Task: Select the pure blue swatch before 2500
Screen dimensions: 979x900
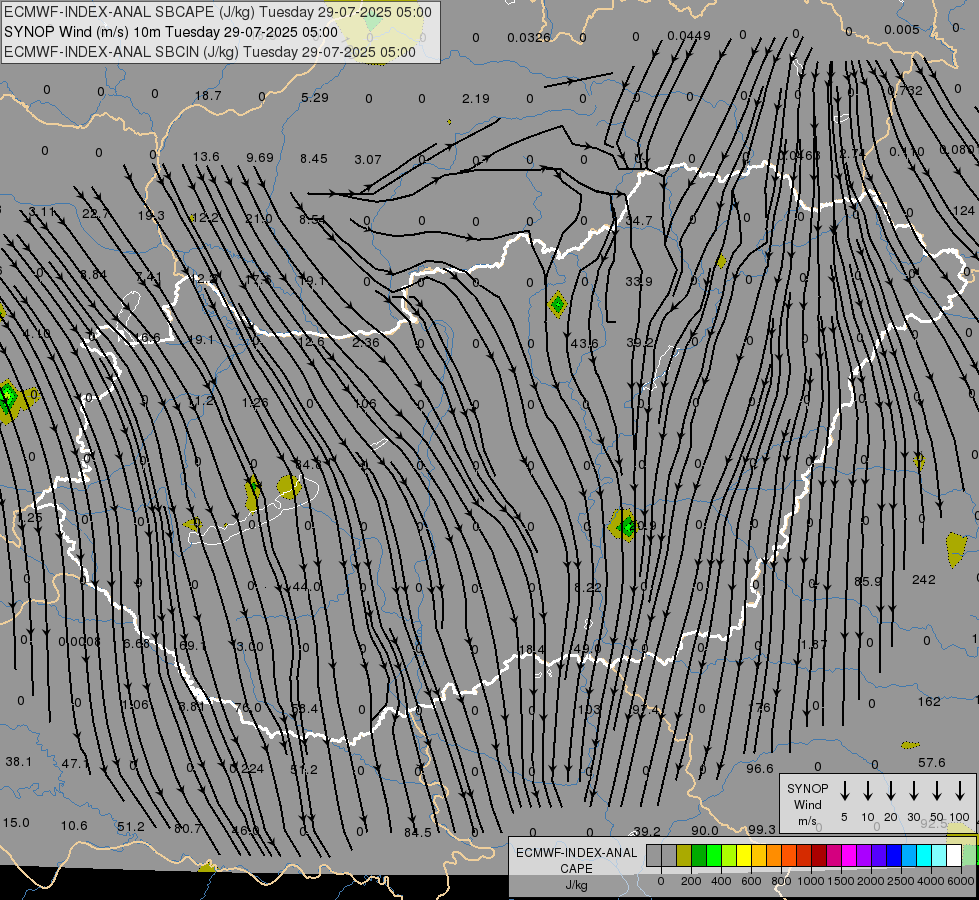Action: click(x=893, y=856)
